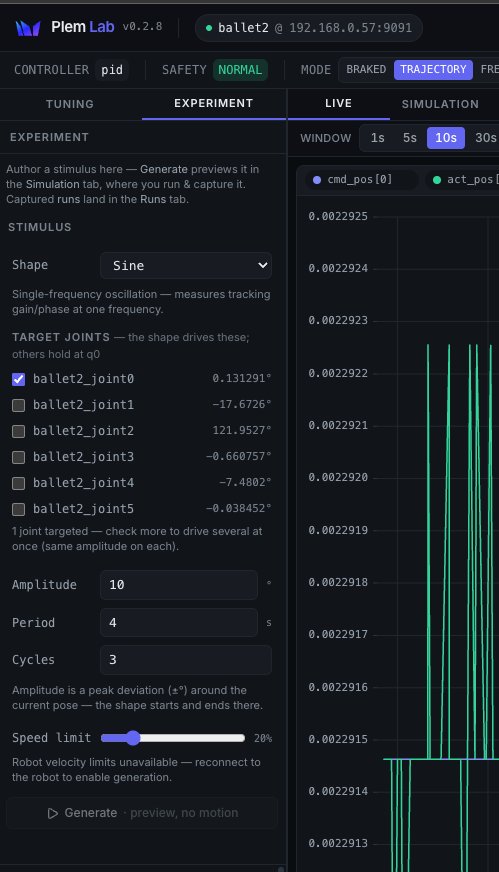This screenshot has width=499, height=872.
Task: Check the ballet2_joint1 checkbox
Action: click(18, 405)
